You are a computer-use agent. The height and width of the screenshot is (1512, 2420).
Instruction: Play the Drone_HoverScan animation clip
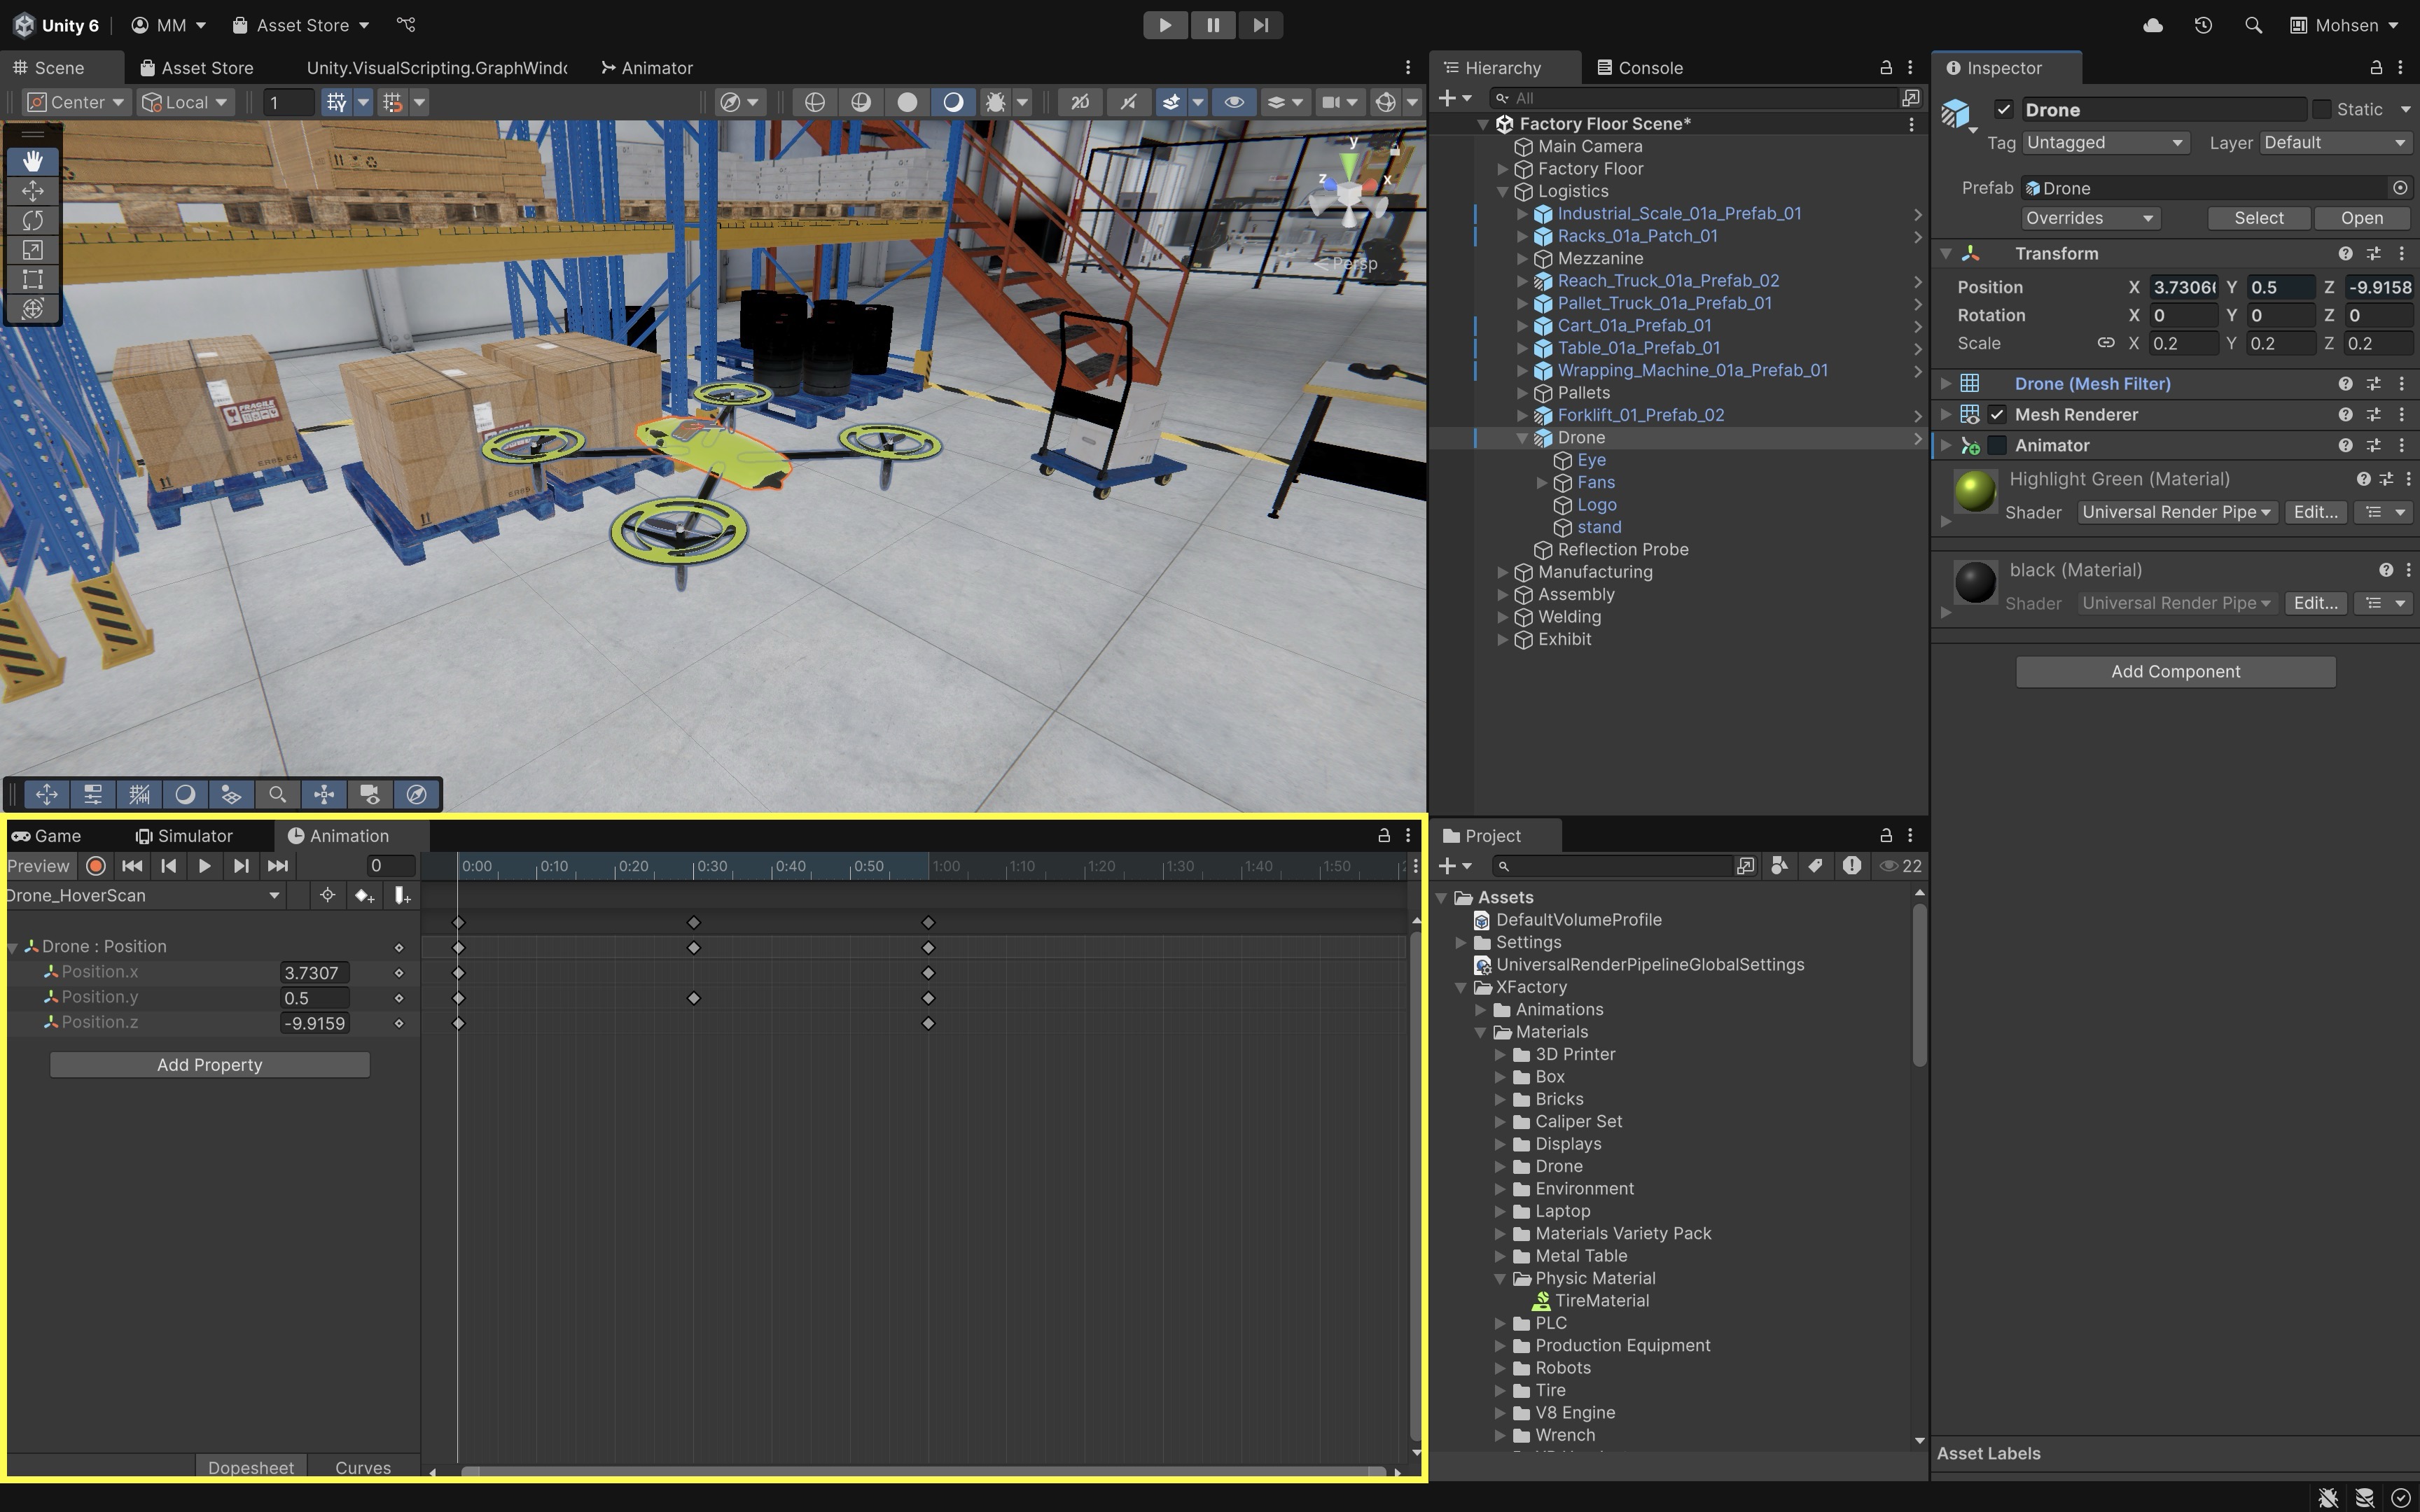204,866
